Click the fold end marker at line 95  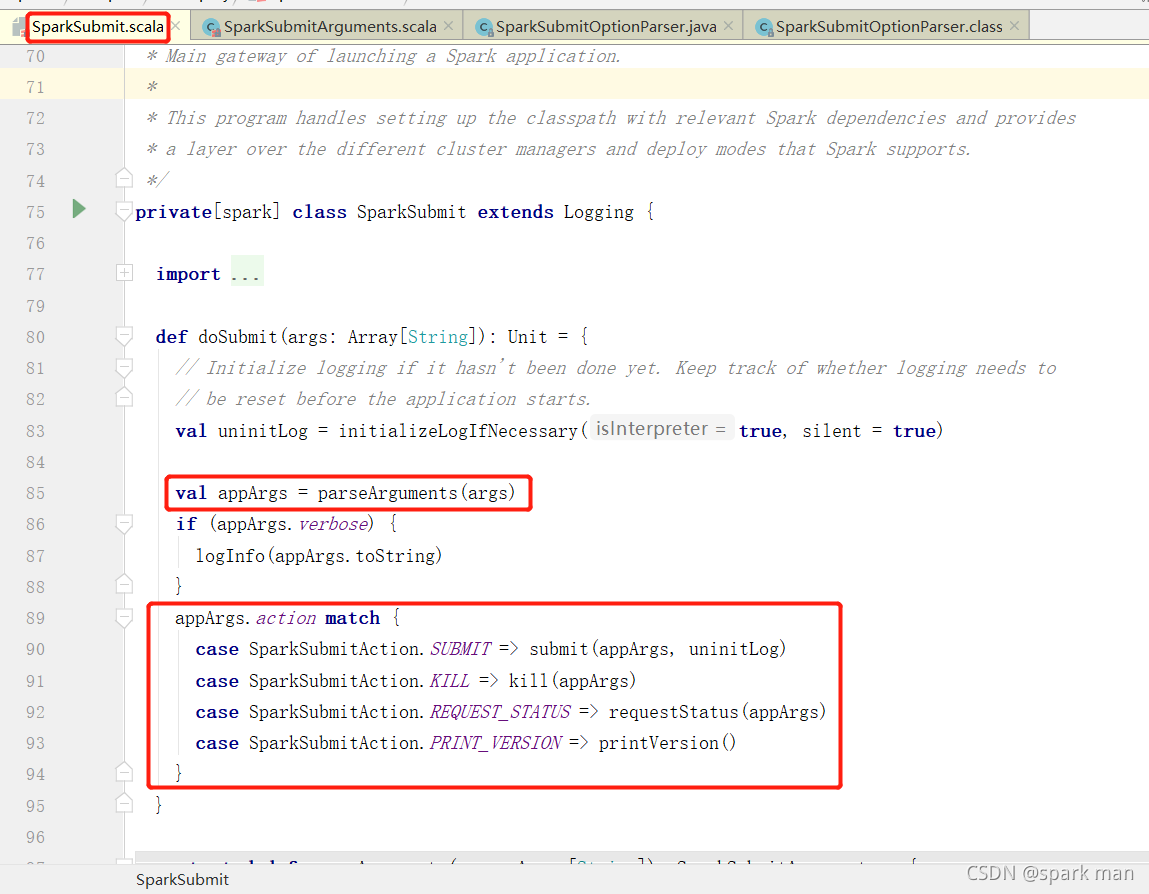click(125, 804)
